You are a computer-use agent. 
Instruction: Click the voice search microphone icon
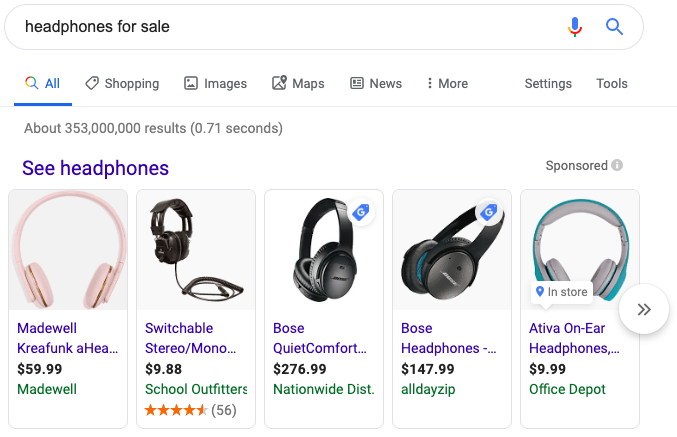575,27
